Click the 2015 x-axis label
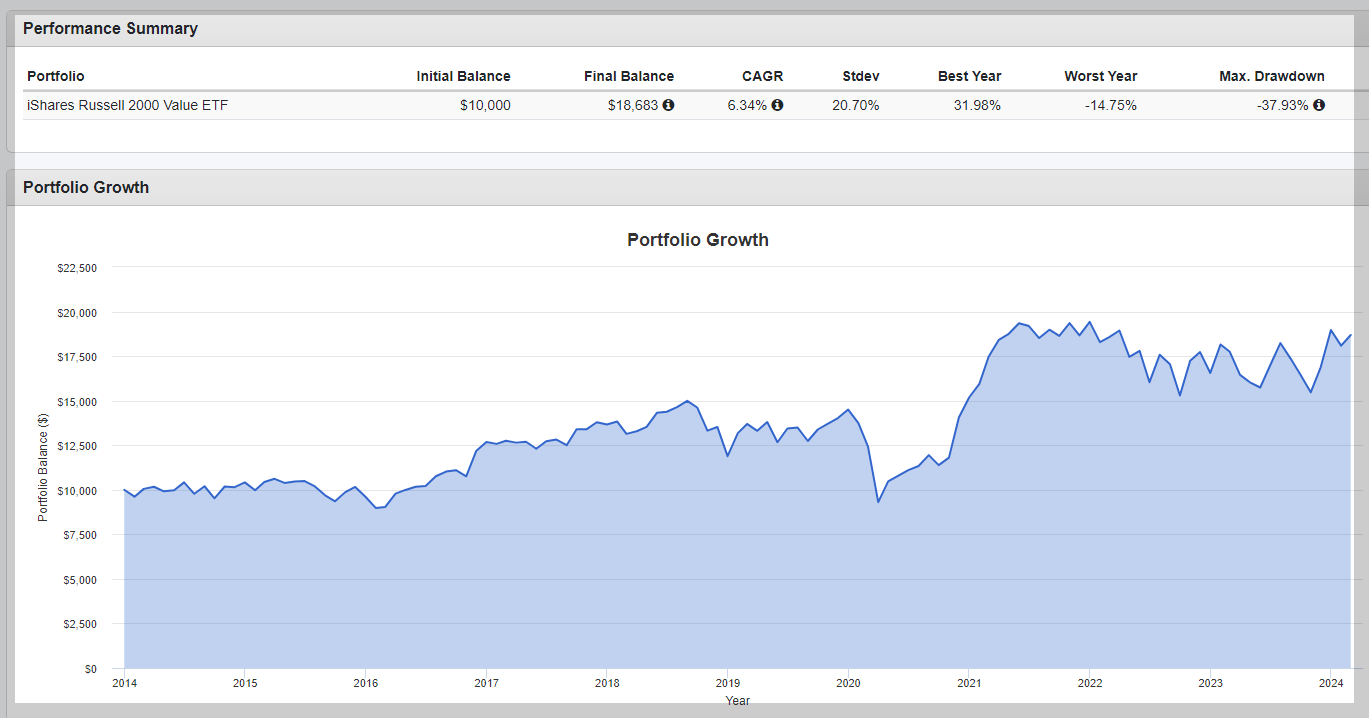 click(x=245, y=684)
